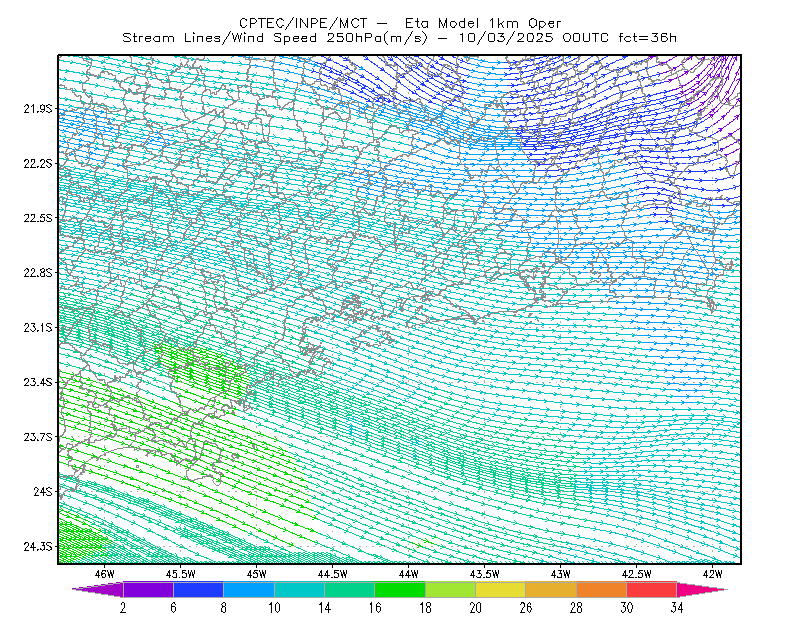800x618 pixels.
Task: Click the 22.2S latitude label
Action: point(38,164)
